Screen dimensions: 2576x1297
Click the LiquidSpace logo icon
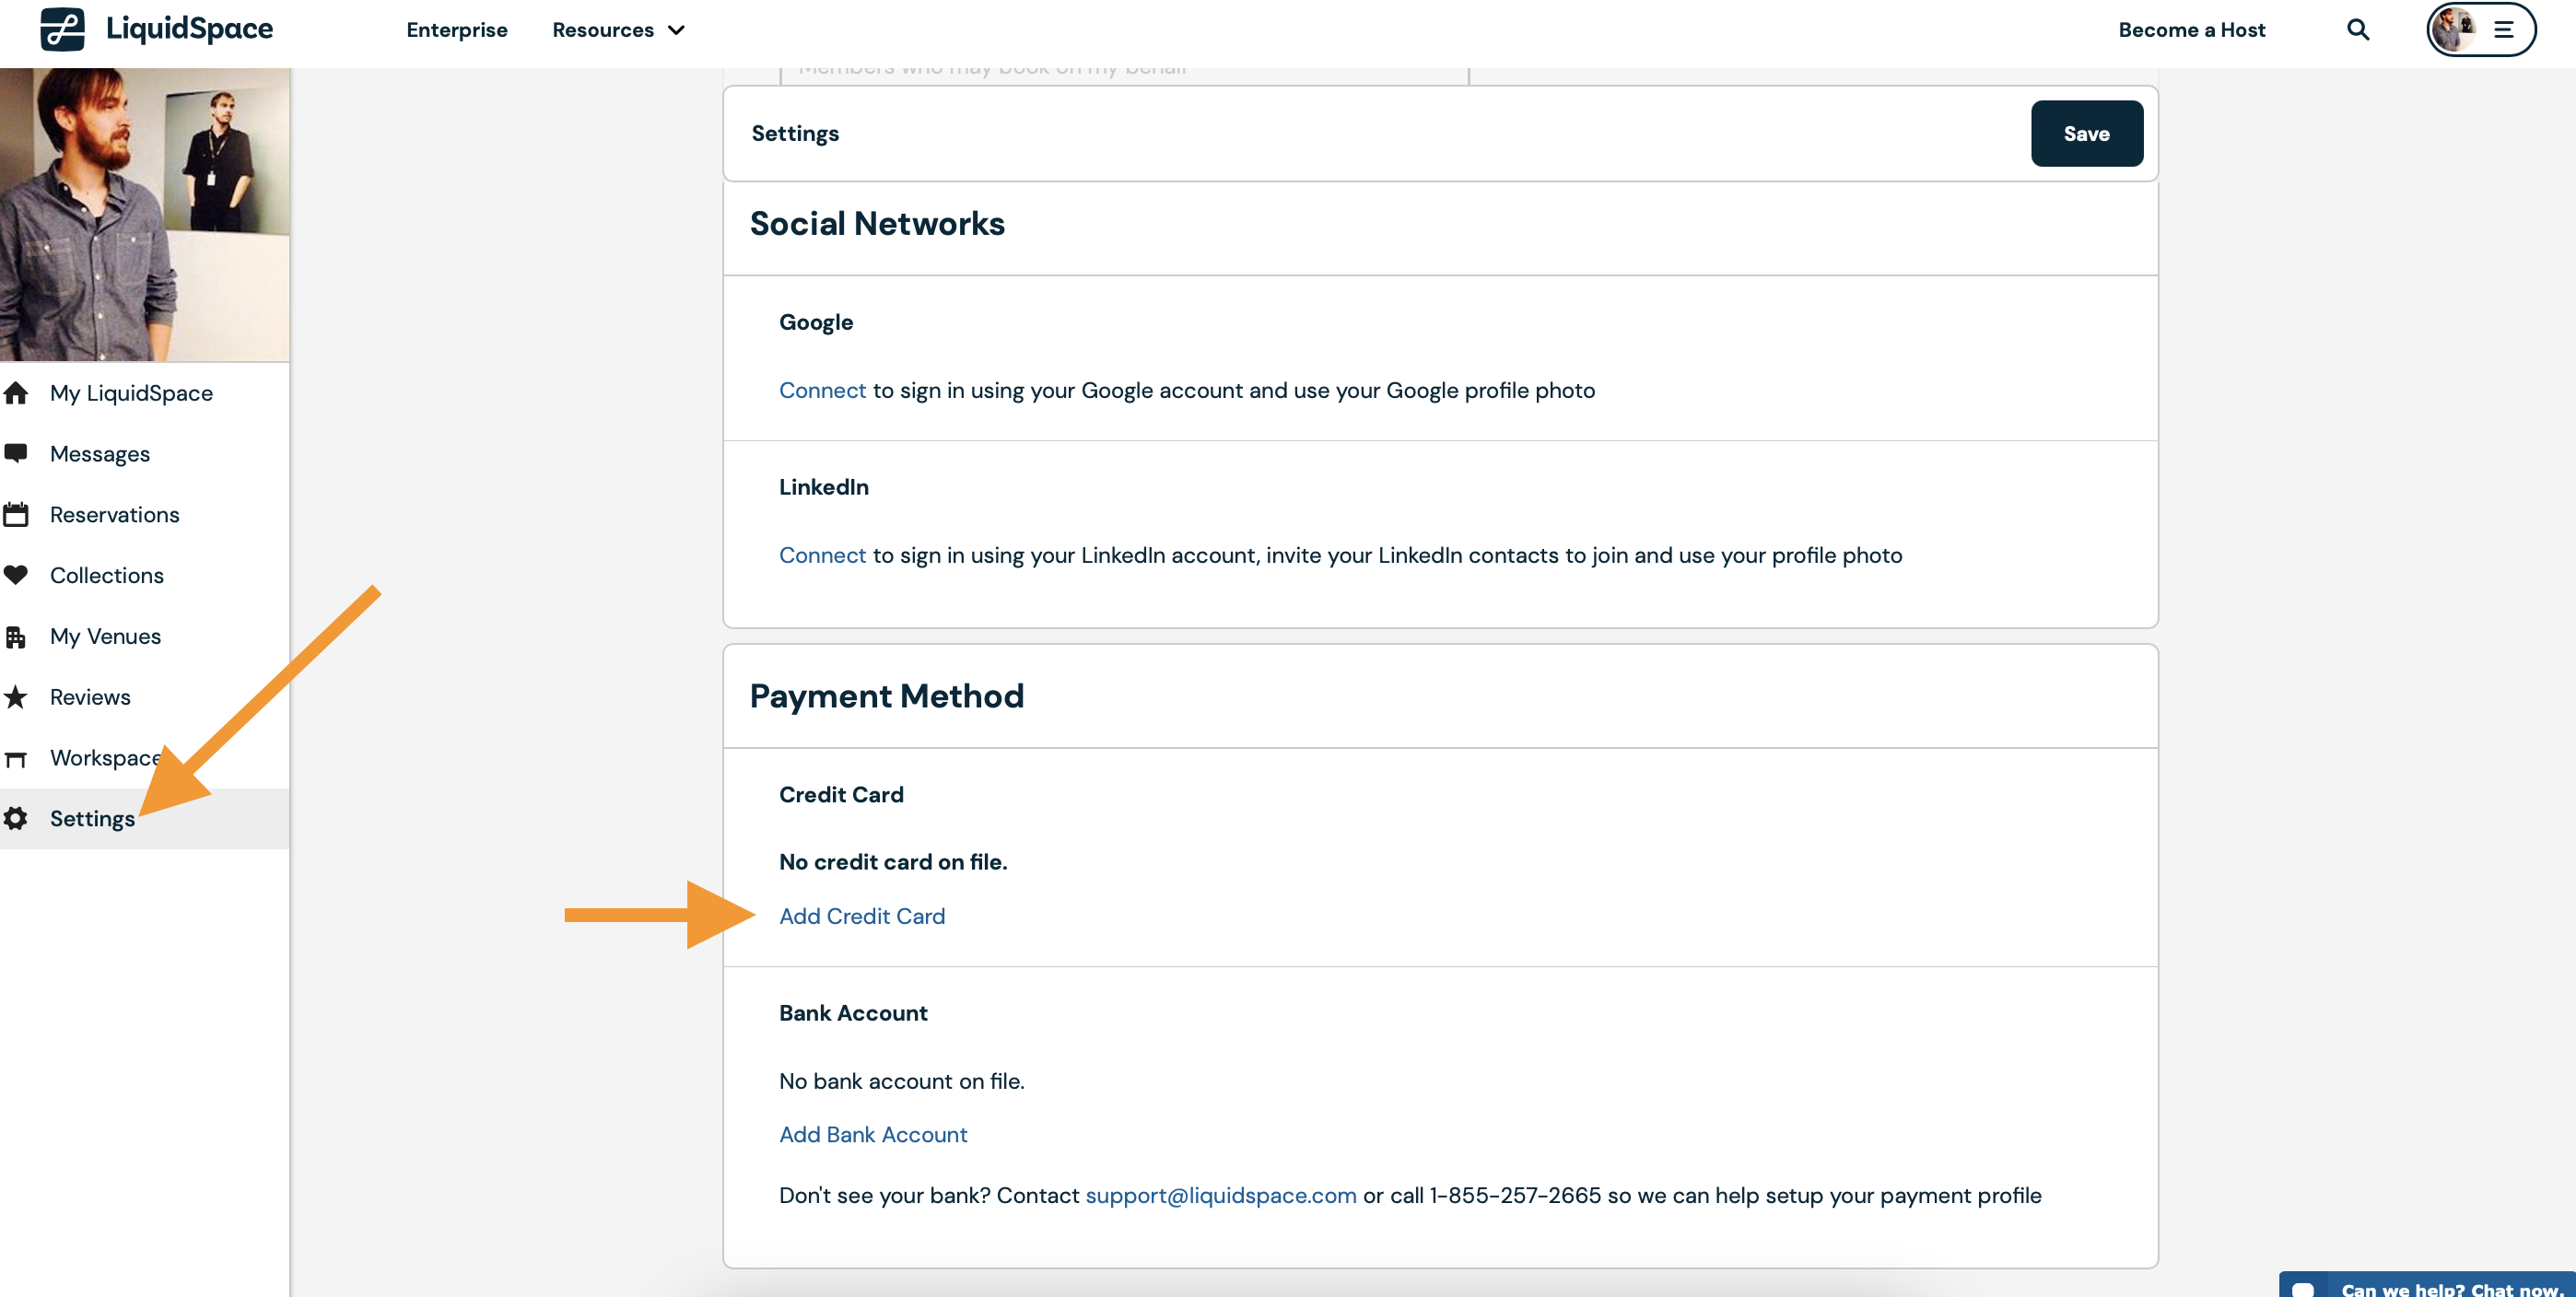[62, 29]
